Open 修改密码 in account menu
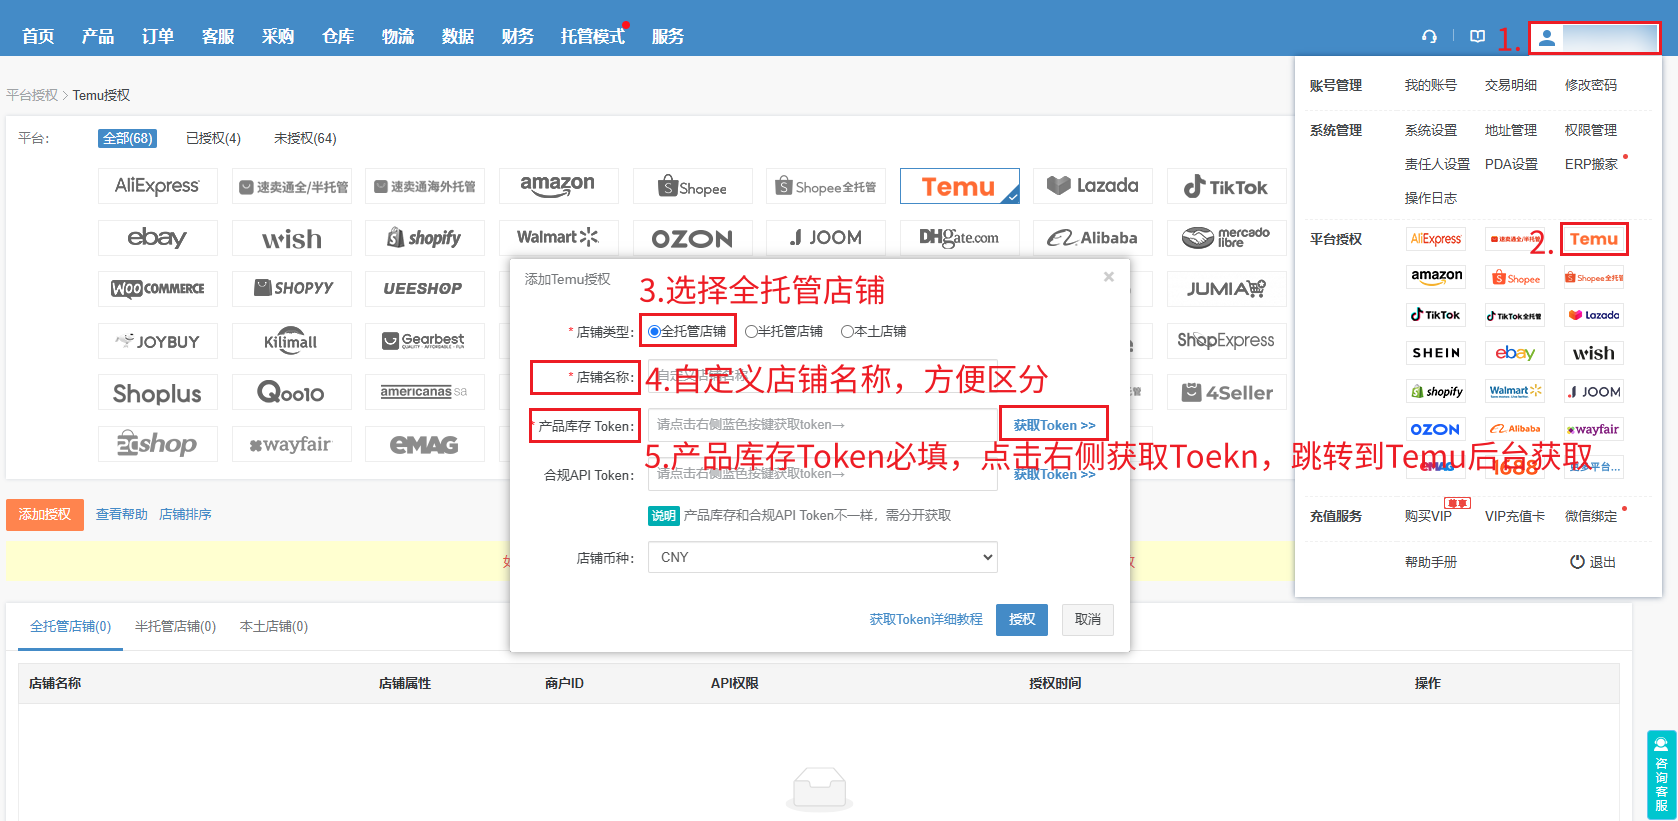This screenshot has width=1678, height=821. 1591,86
